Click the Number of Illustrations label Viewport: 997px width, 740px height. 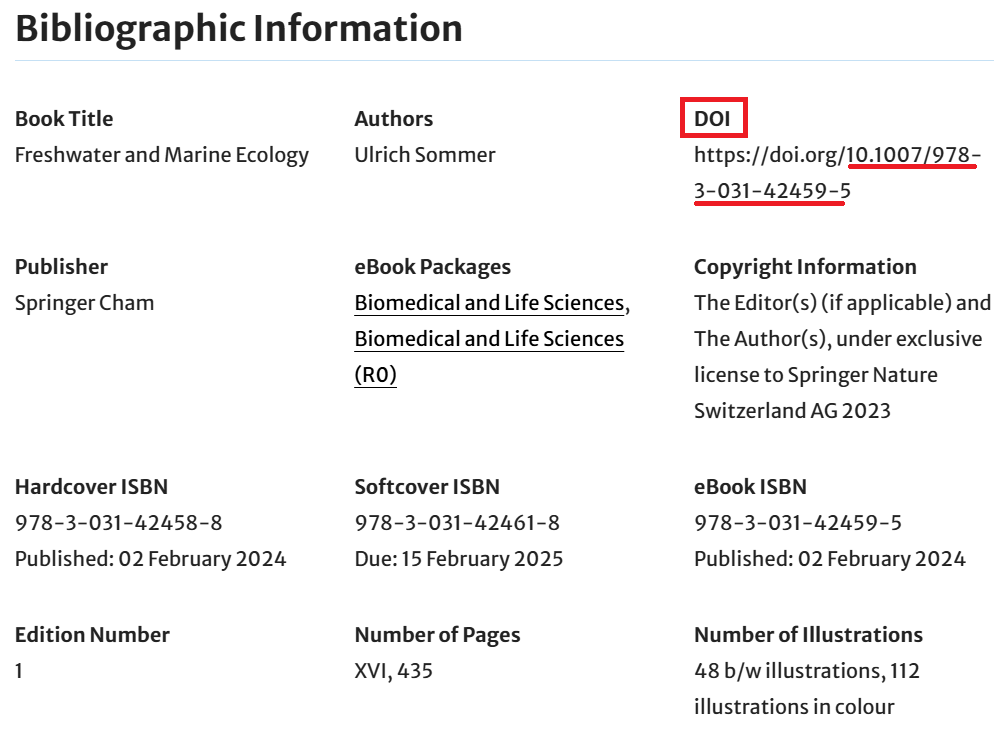(809, 635)
